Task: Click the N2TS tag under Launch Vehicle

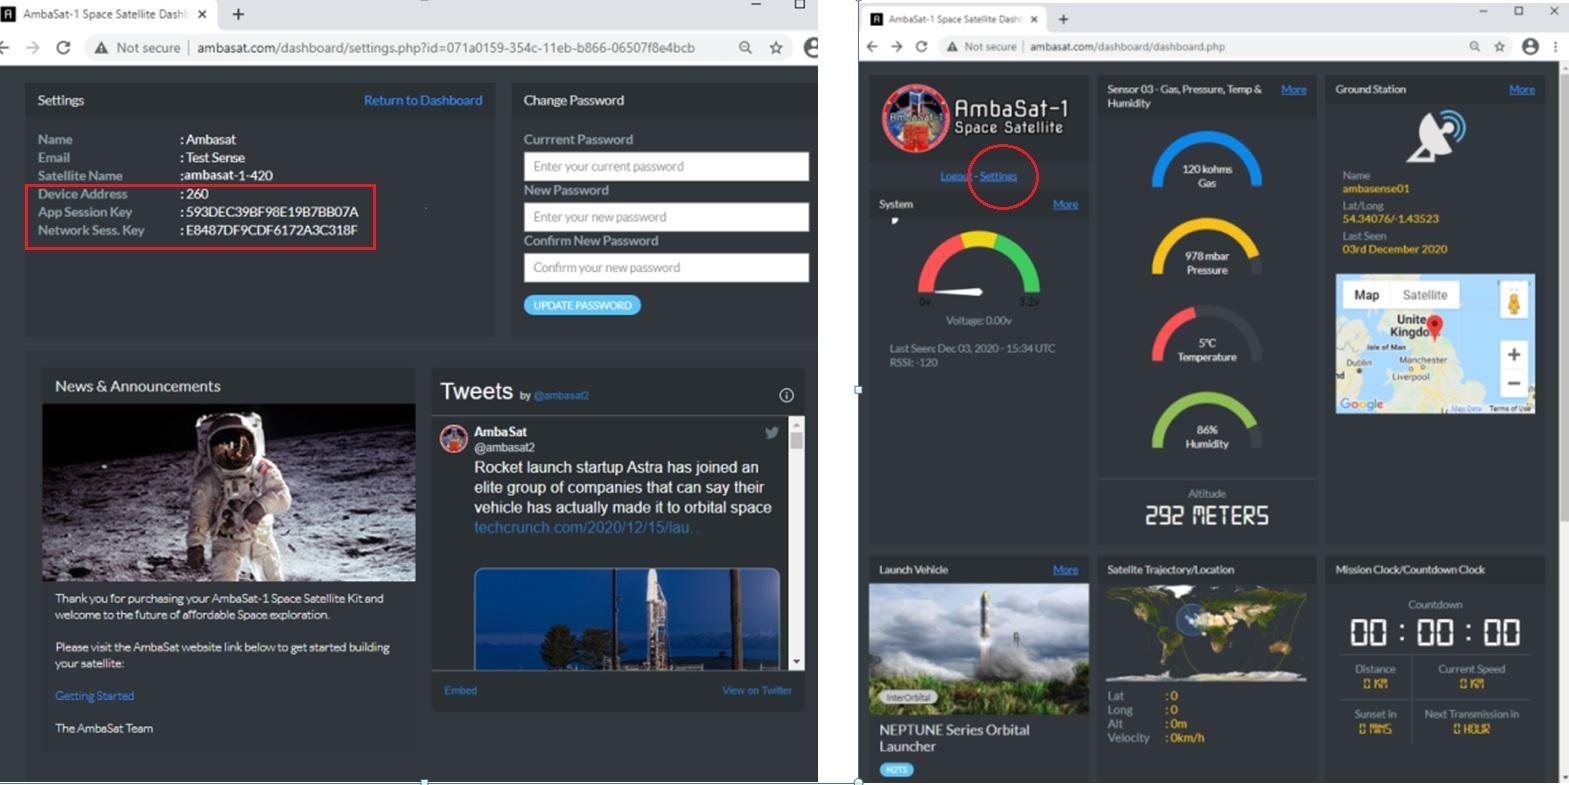Action: pyautogui.click(x=896, y=769)
